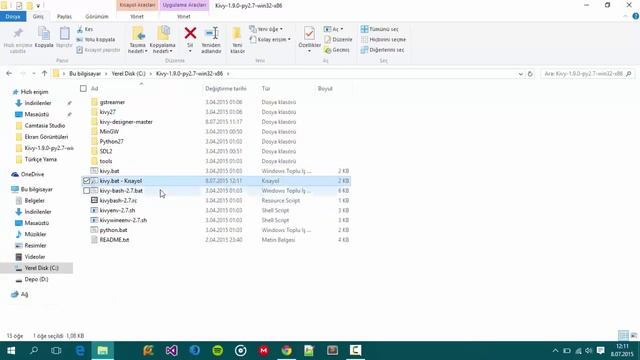The height and width of the screenshot is (360, 640).
Task: Click taskbar search magnifier
Action: [x=34, y=350]
